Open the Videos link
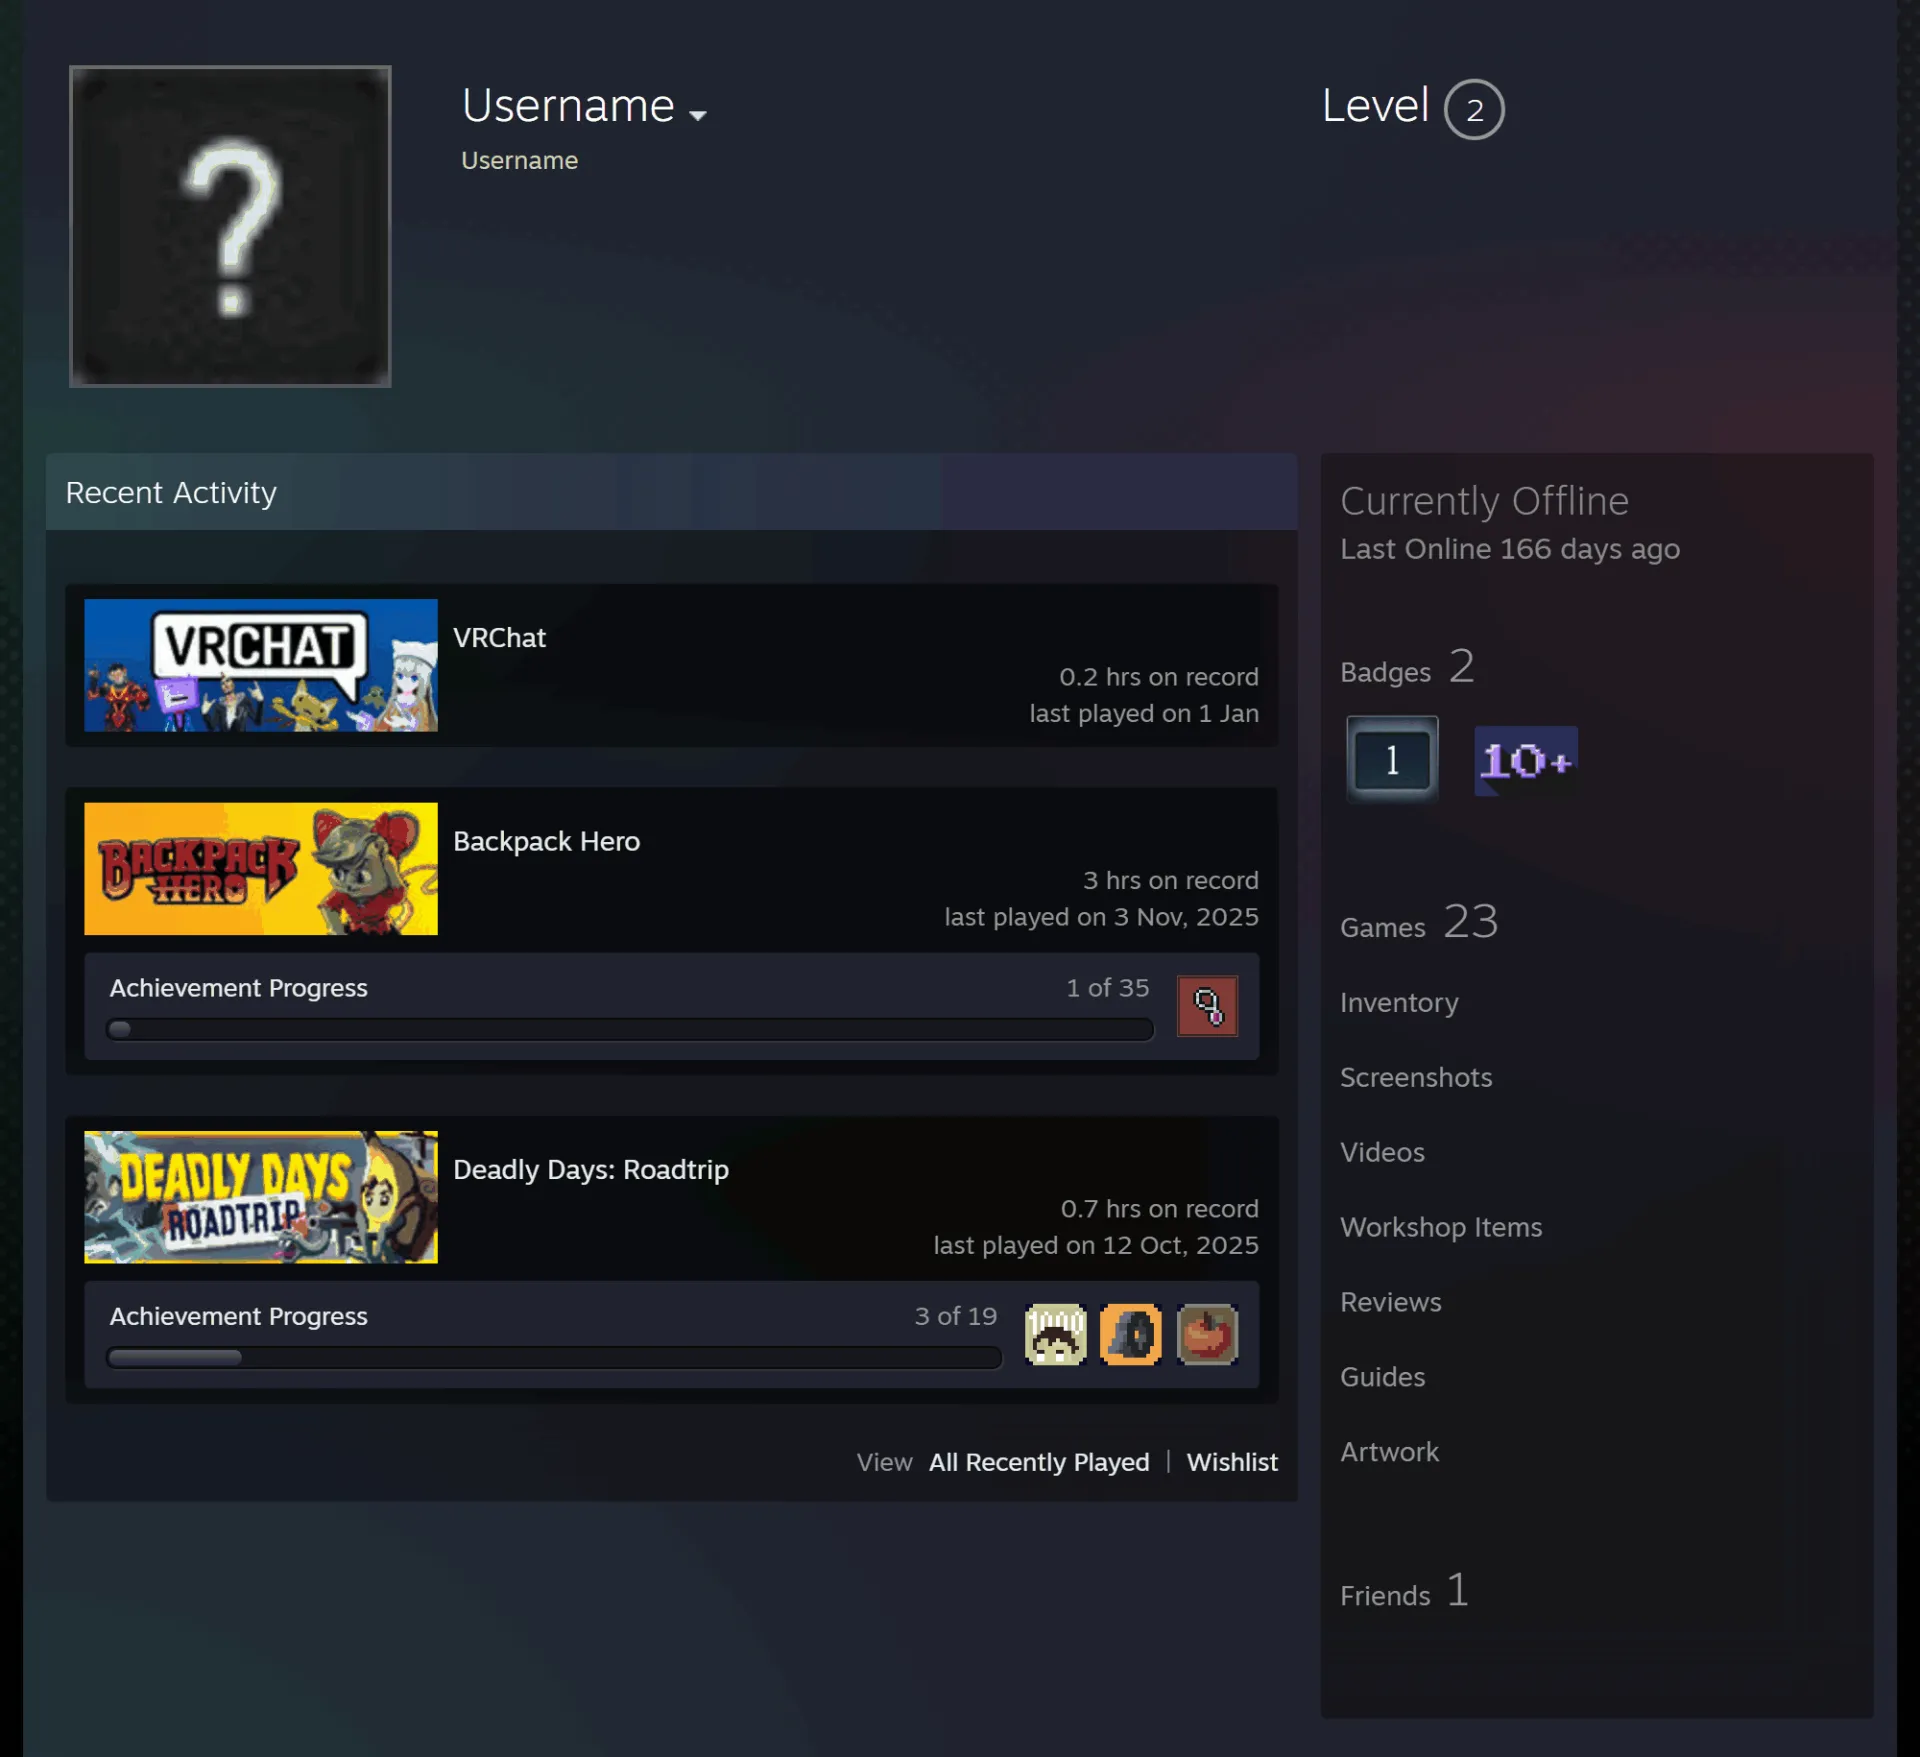 (1382, 1152)
